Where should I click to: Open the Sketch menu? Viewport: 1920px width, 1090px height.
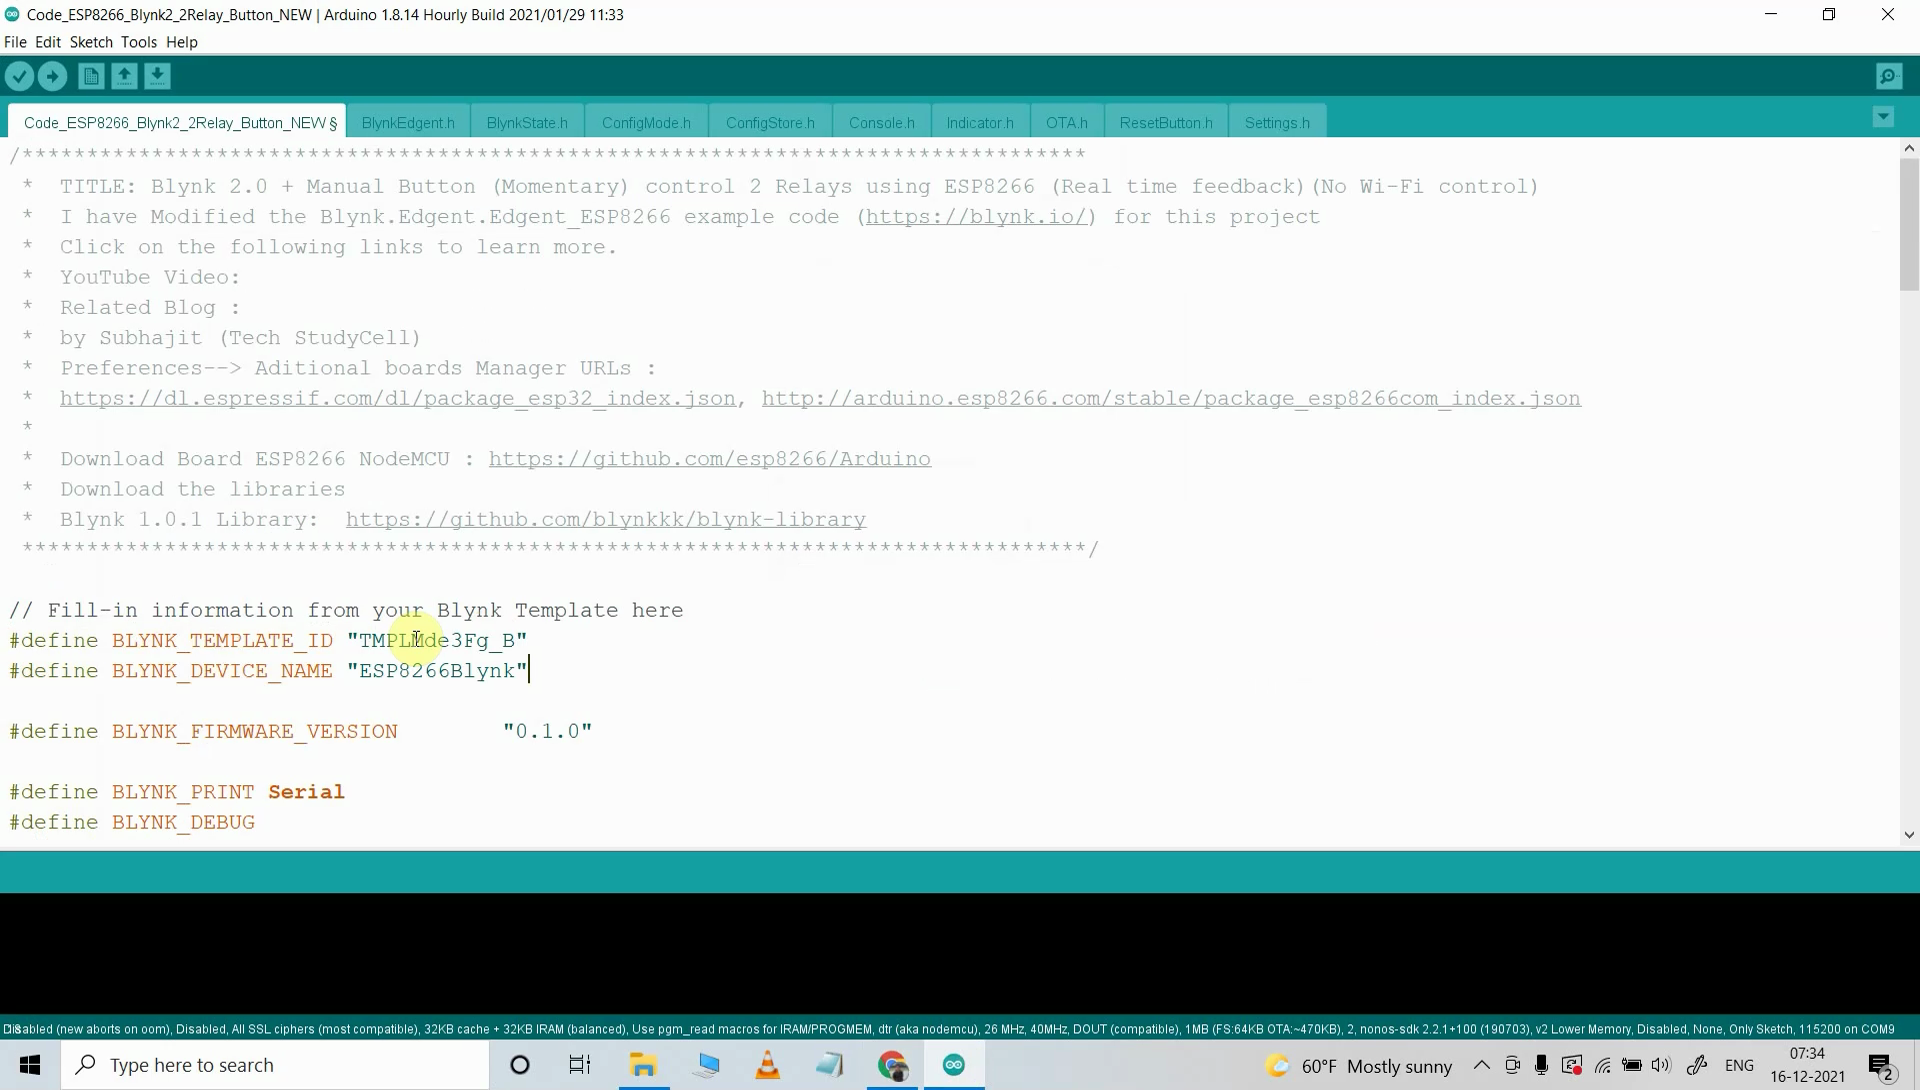pyautogui.click(x=91, y=42)
